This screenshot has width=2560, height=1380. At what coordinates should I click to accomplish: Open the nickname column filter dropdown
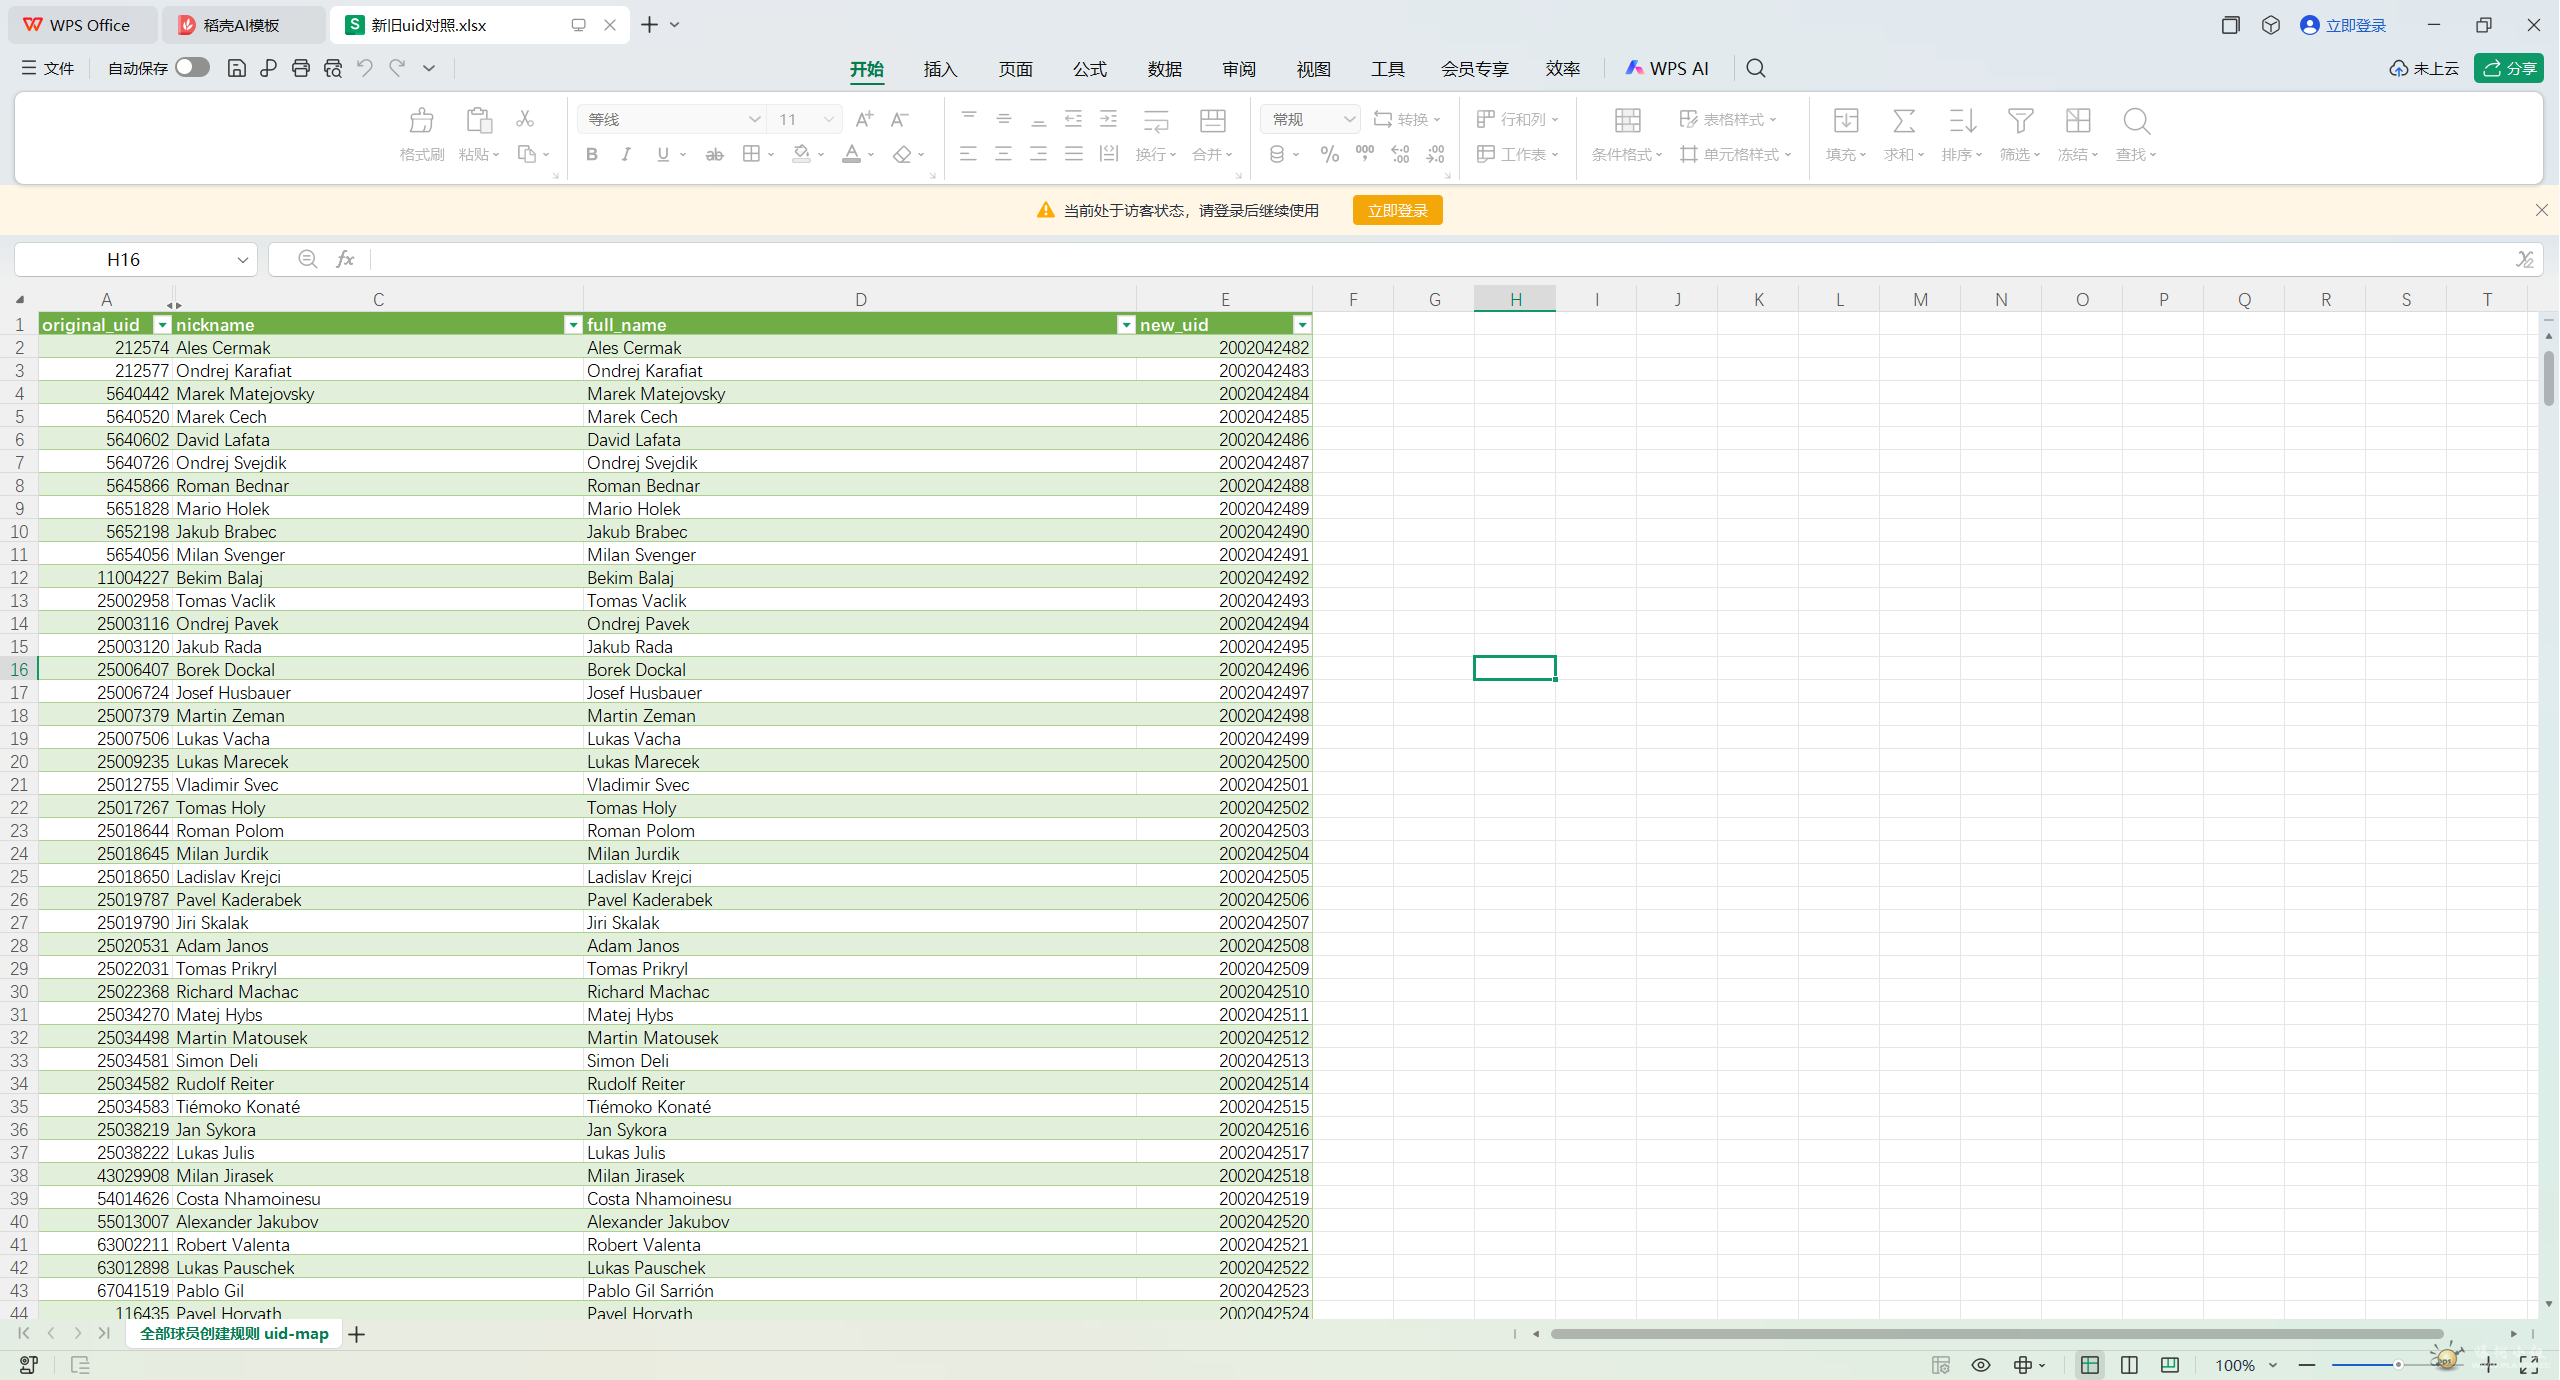pos(573,324)
